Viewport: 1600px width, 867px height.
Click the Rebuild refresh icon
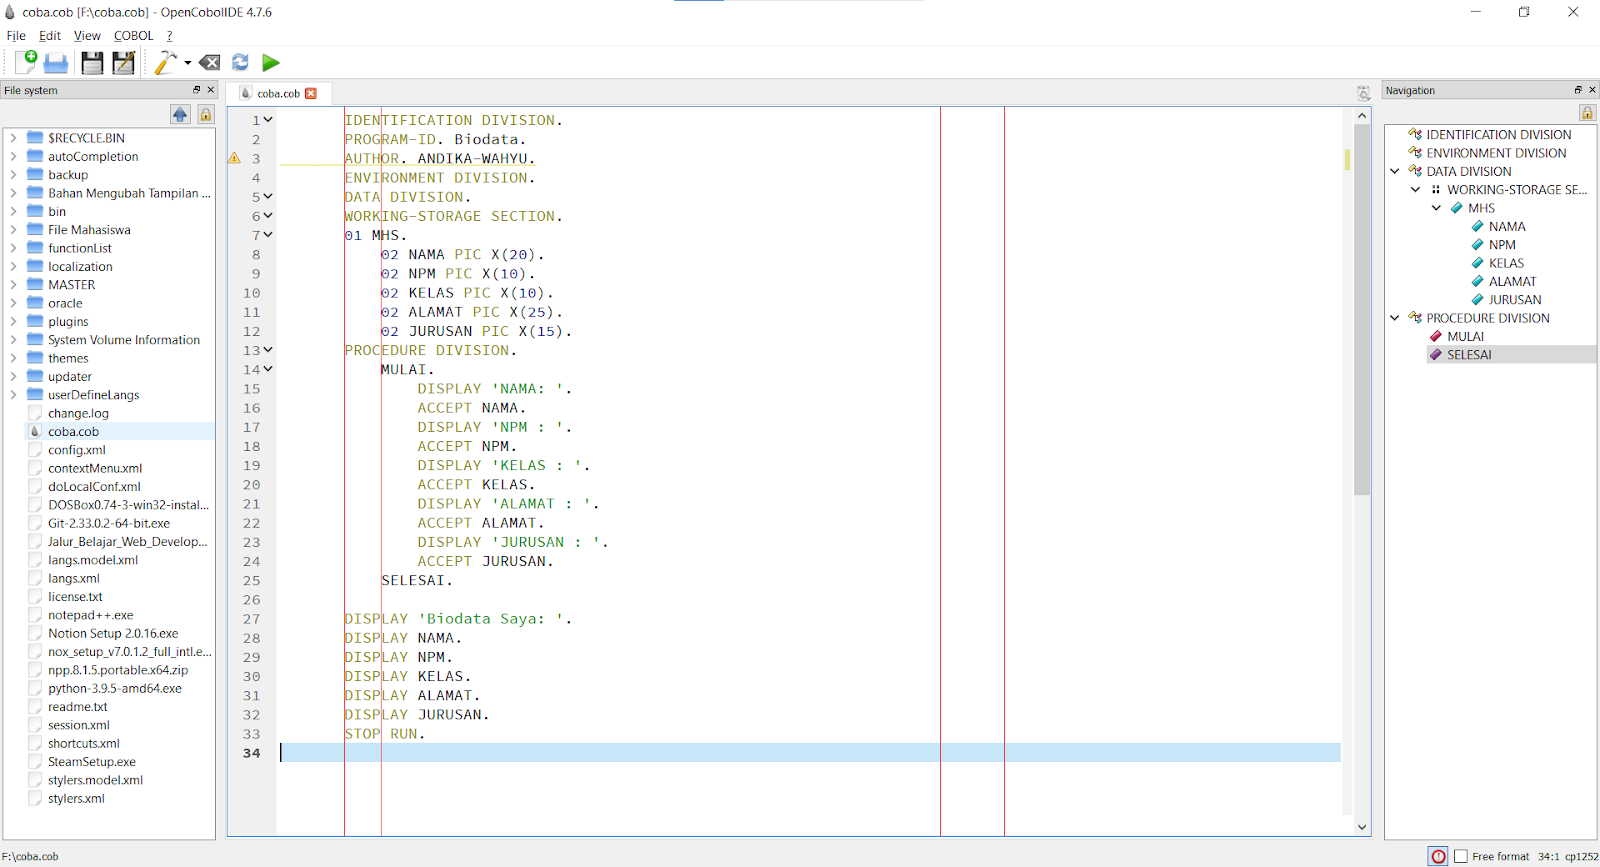click(240, 63)
